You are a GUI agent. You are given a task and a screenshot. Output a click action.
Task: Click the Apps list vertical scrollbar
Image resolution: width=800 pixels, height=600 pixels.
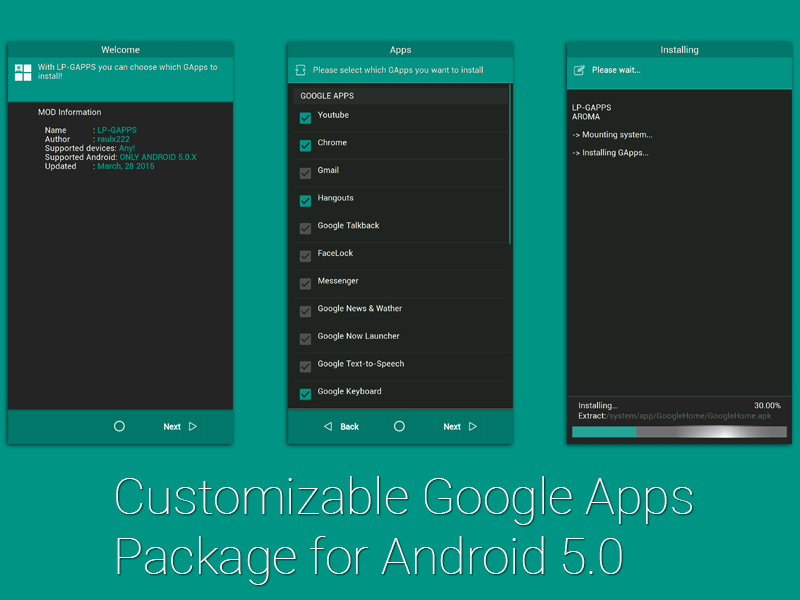[510, 165]
